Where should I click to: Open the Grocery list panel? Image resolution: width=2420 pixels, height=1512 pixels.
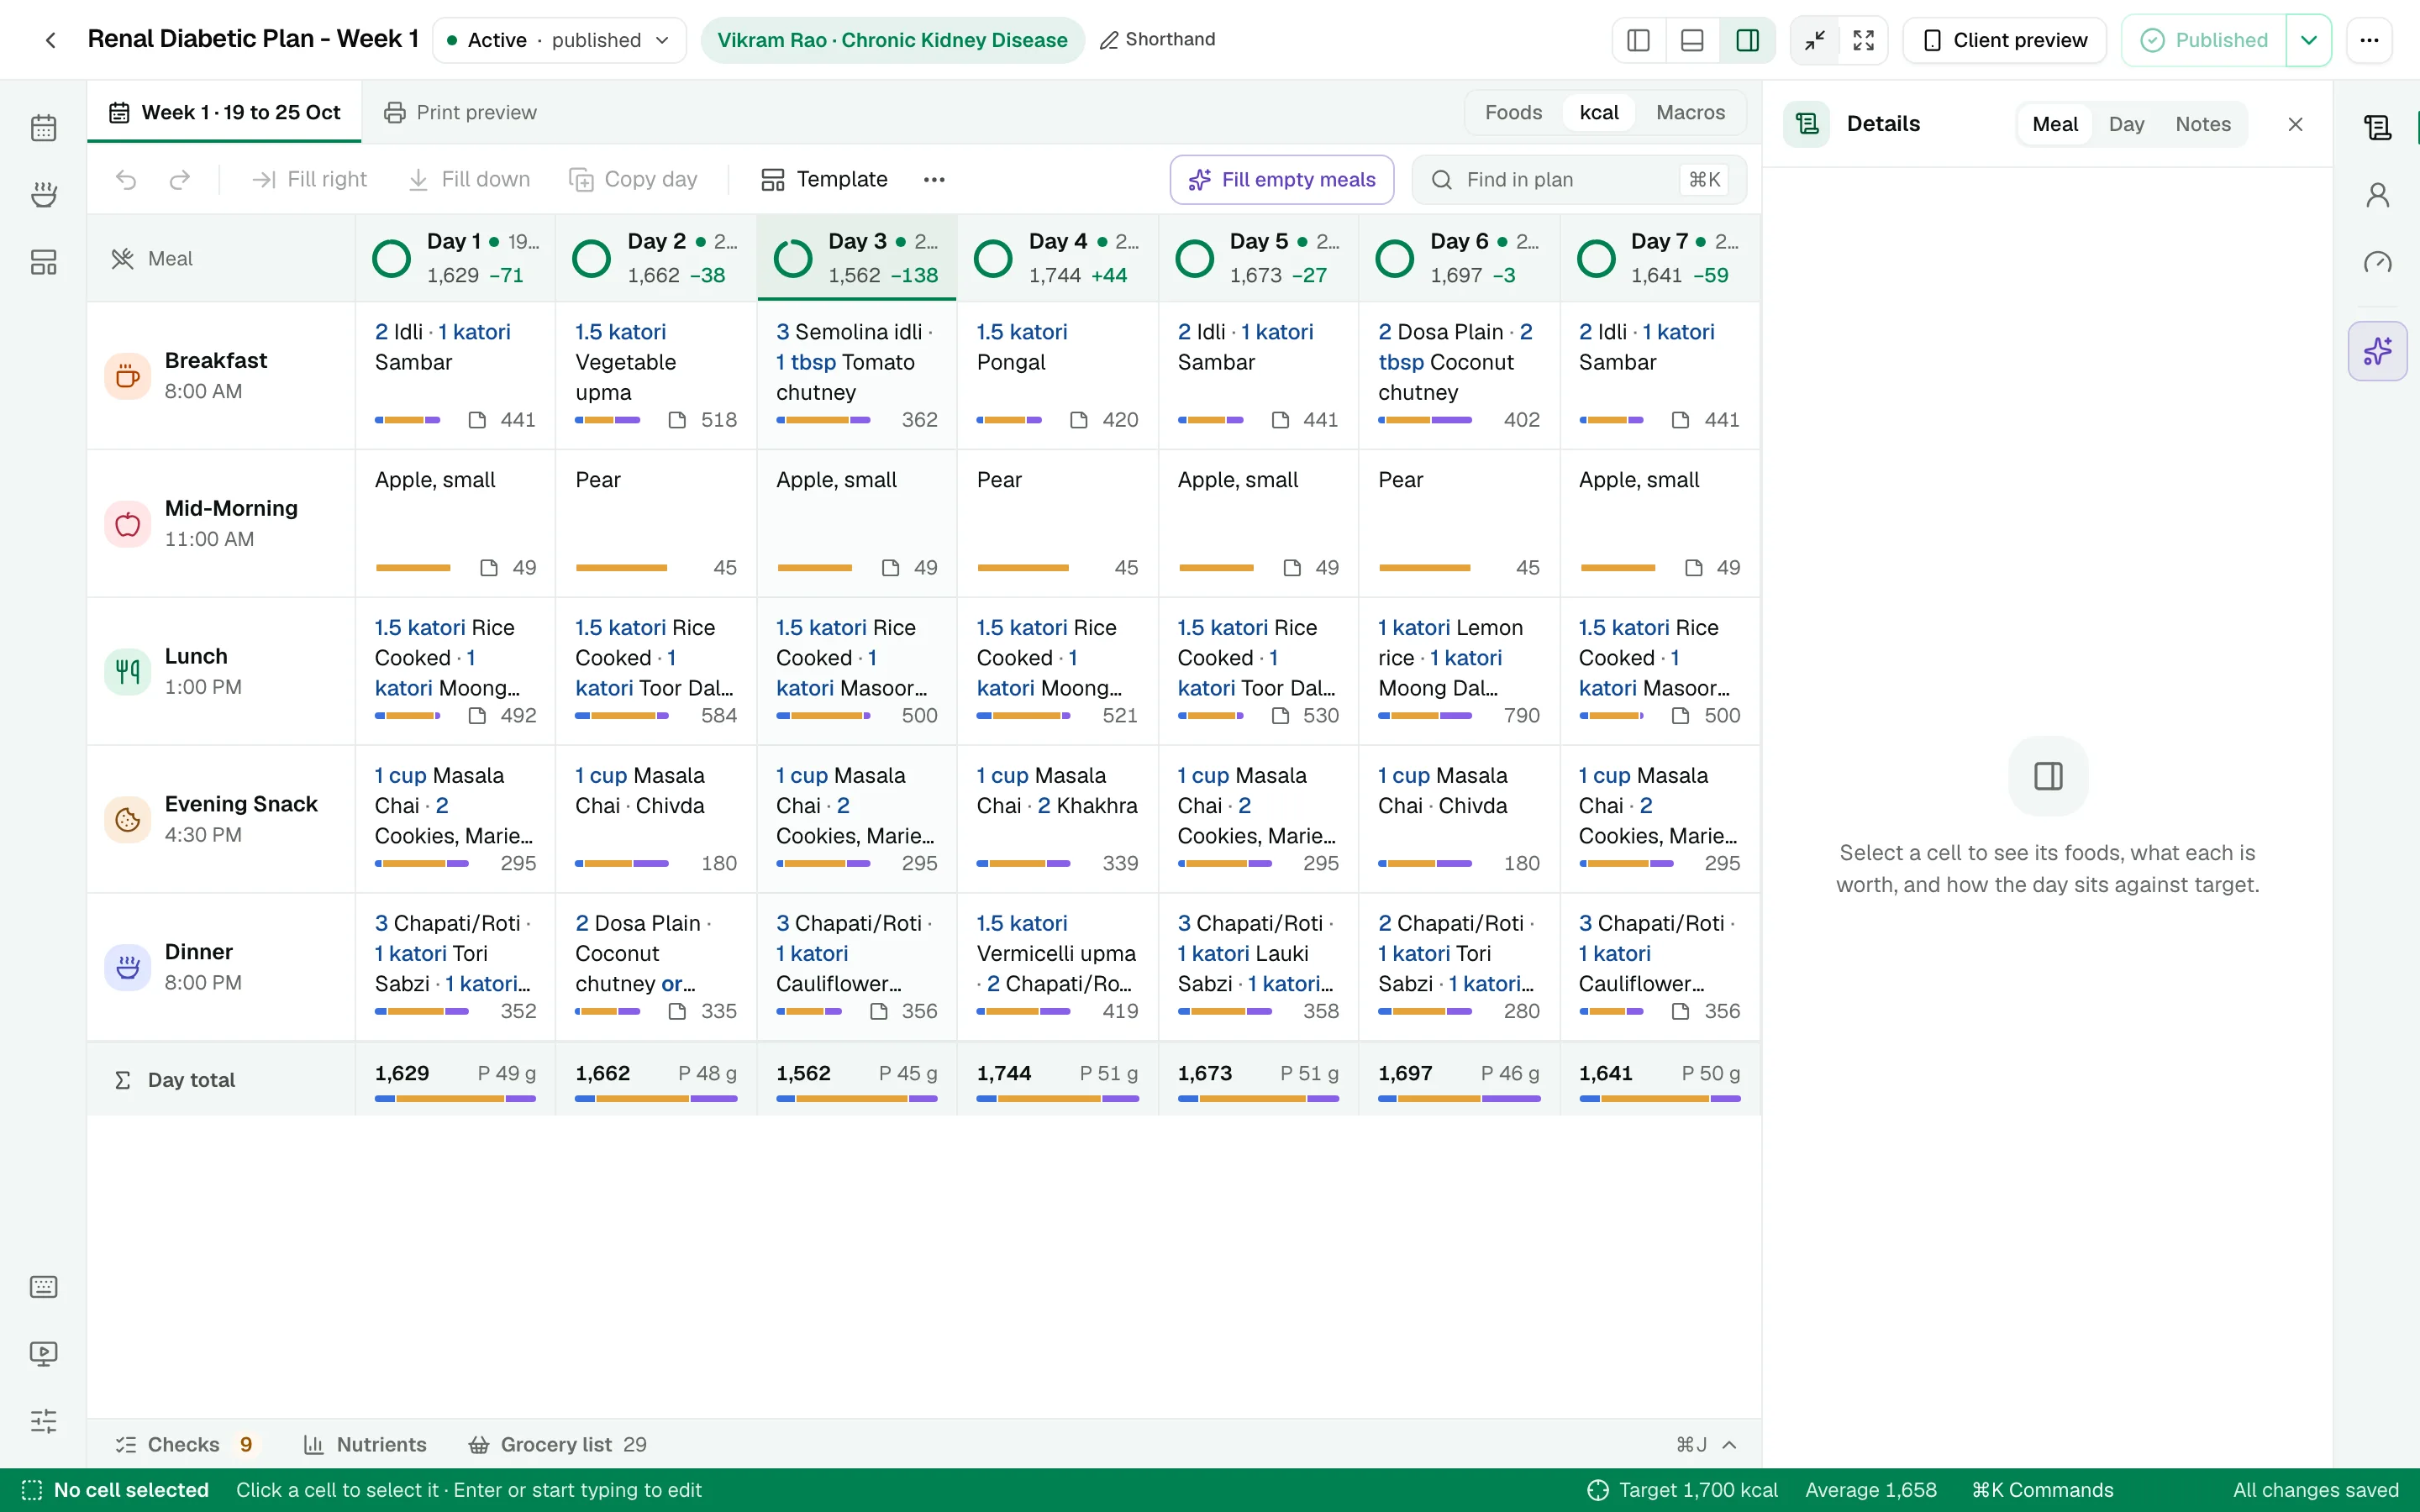(557, 1444)
